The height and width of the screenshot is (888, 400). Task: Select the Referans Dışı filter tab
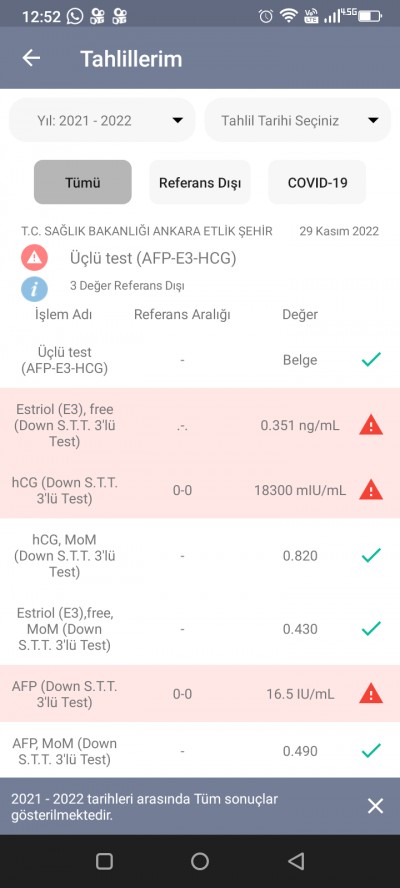(200, 182)
